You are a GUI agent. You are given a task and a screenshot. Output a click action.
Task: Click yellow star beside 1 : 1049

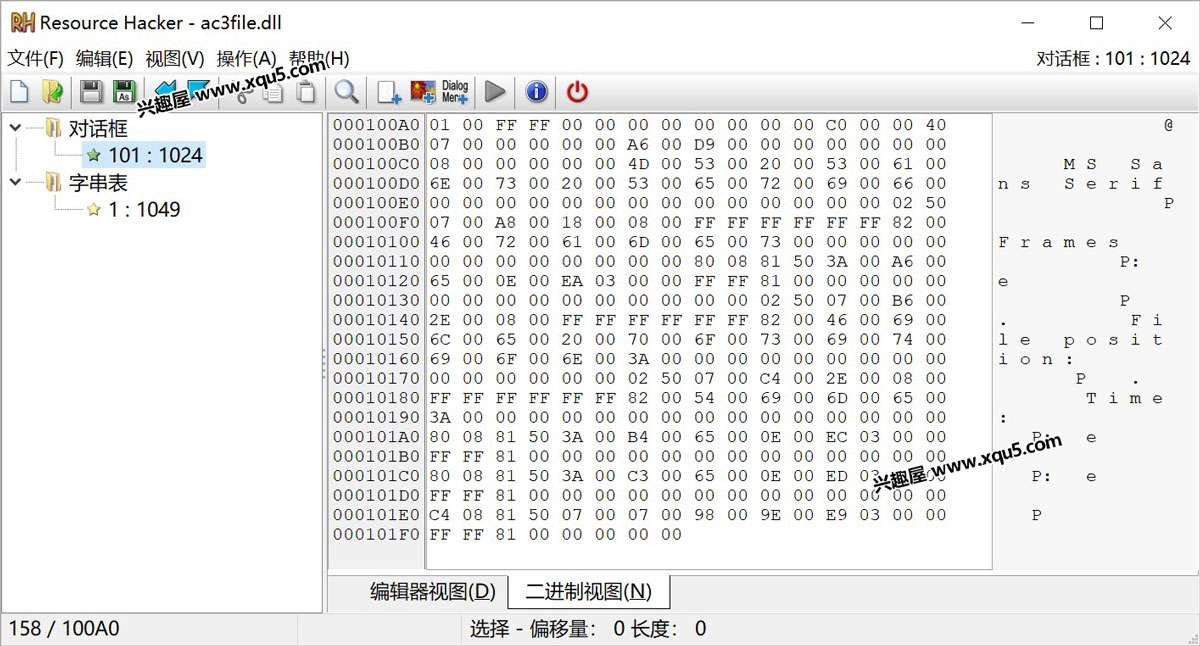pos(94,209)
